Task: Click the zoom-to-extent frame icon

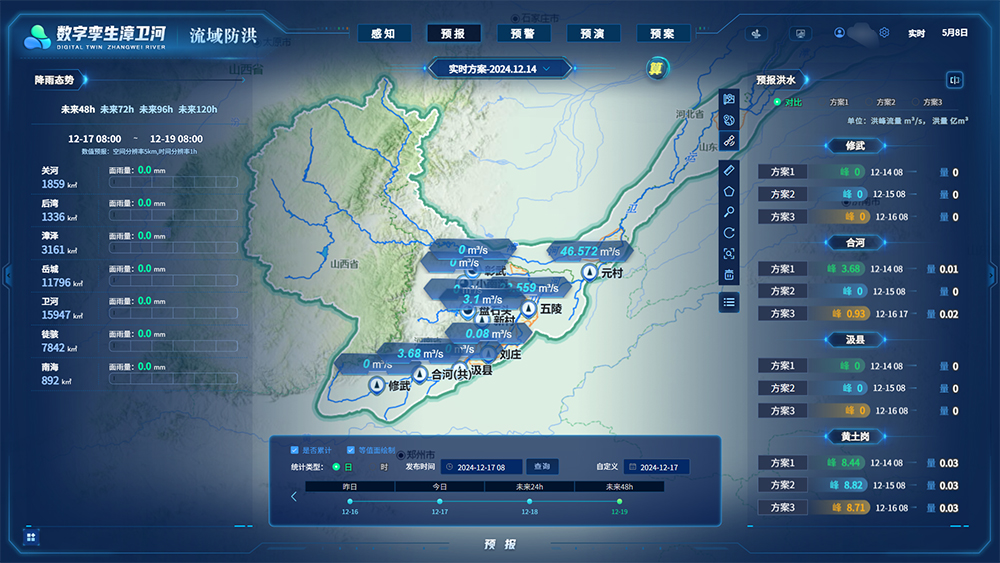Action: point(729,254)
